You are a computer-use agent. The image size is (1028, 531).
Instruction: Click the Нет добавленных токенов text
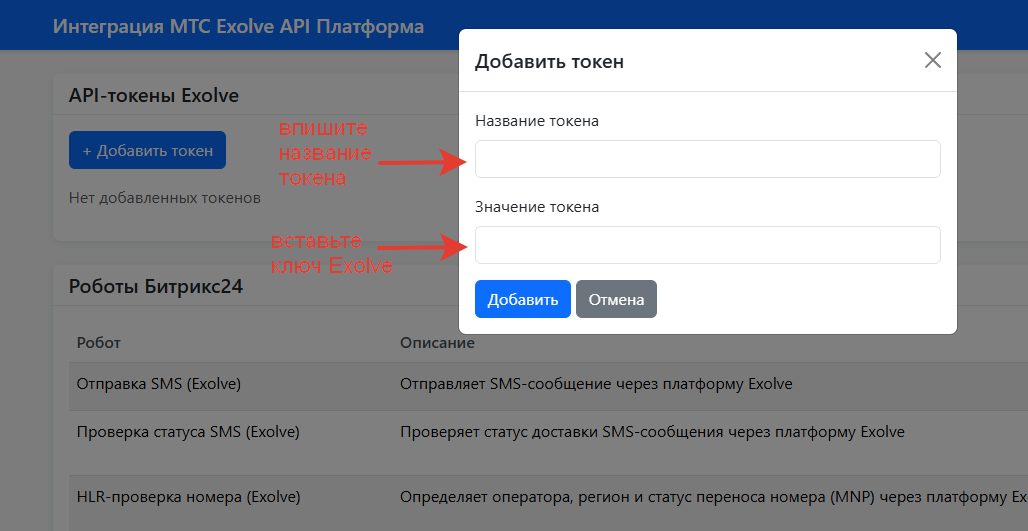165,197
